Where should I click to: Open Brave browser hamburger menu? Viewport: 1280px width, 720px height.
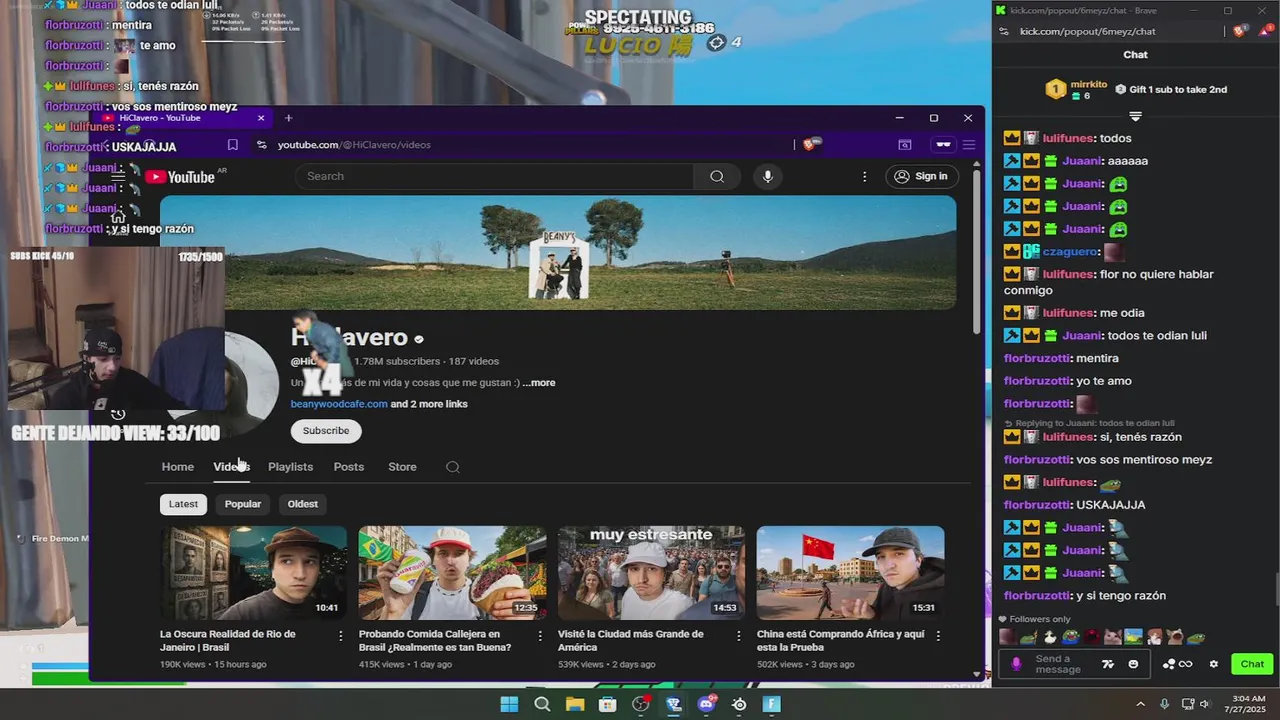(968, 145)
